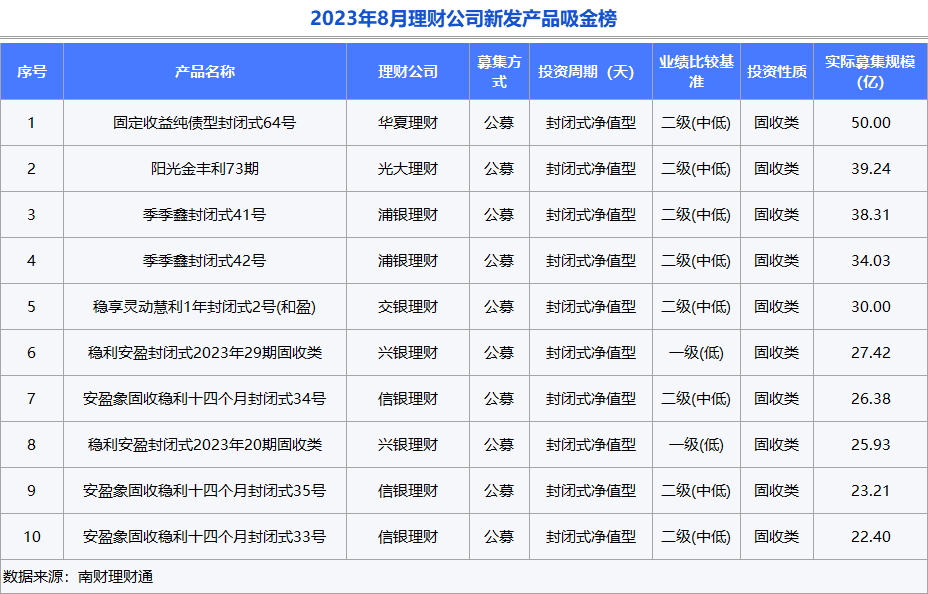Click 信银理财 in the 封闭式35号 row
The image size is (928, 594).
coord(408,490)
